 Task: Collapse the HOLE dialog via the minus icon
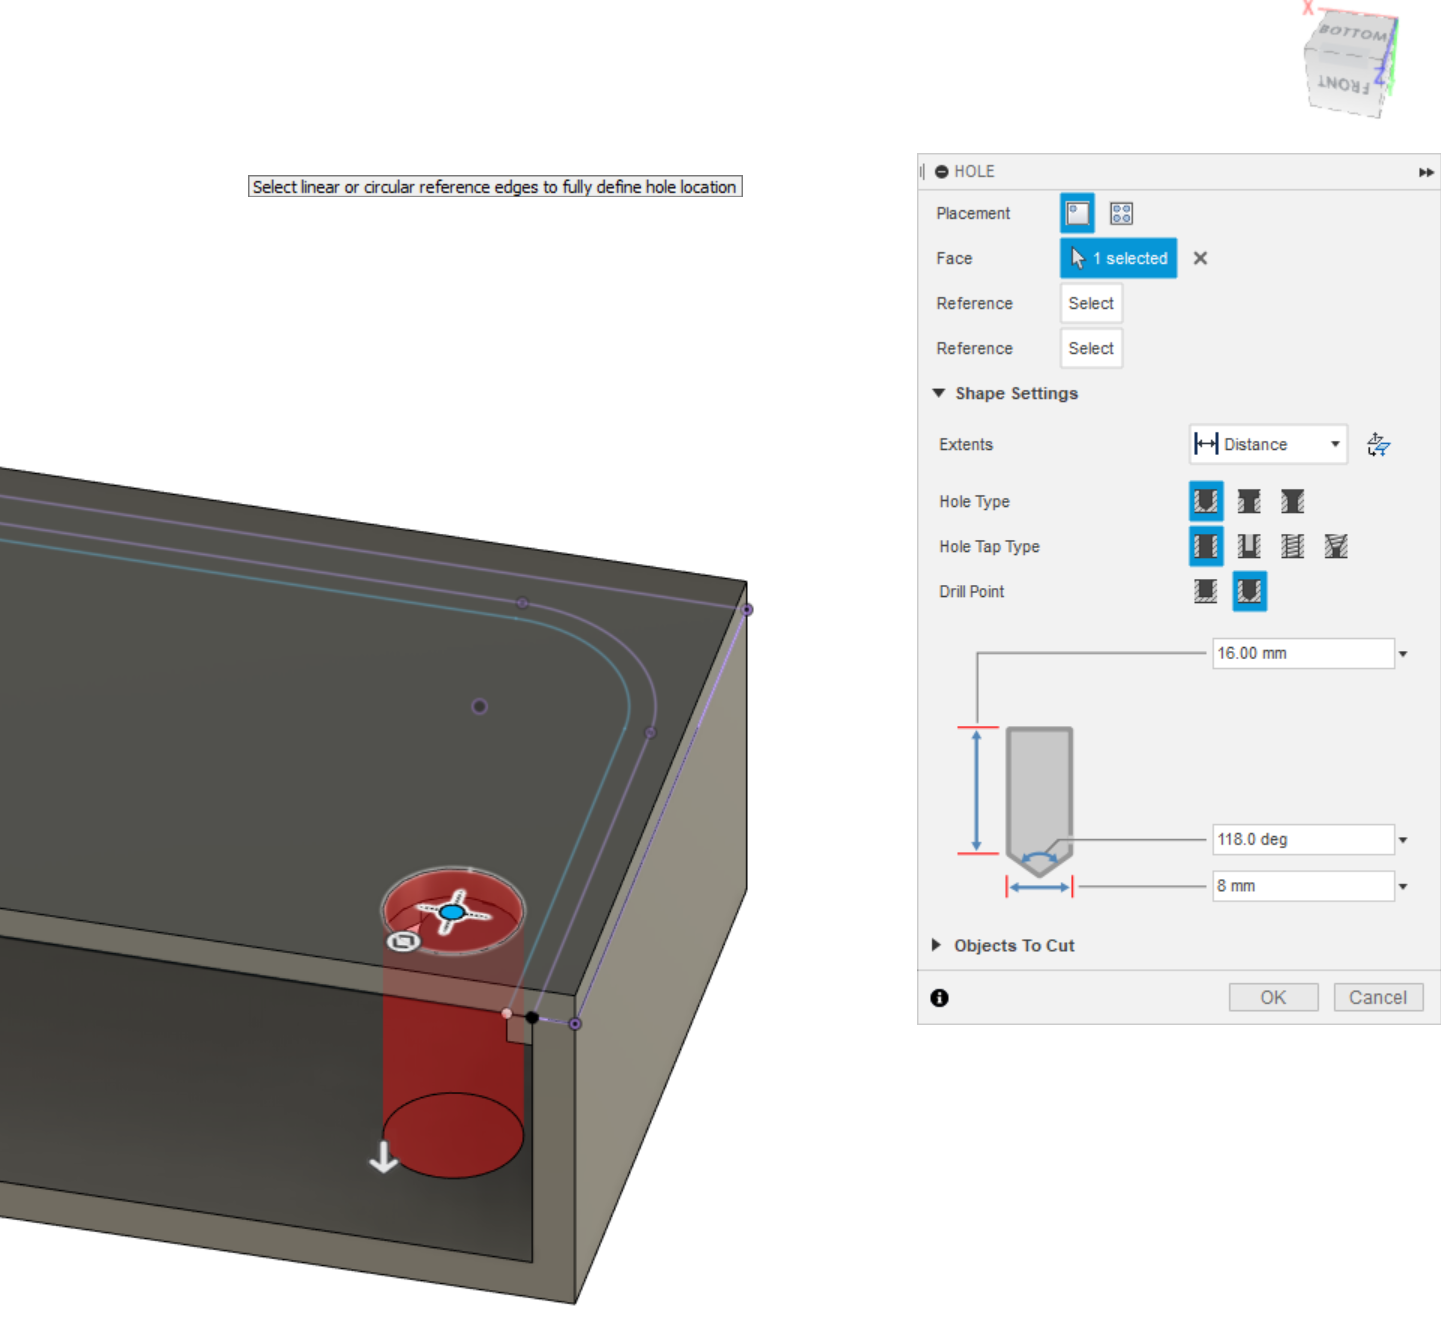[x=941, y=172]
